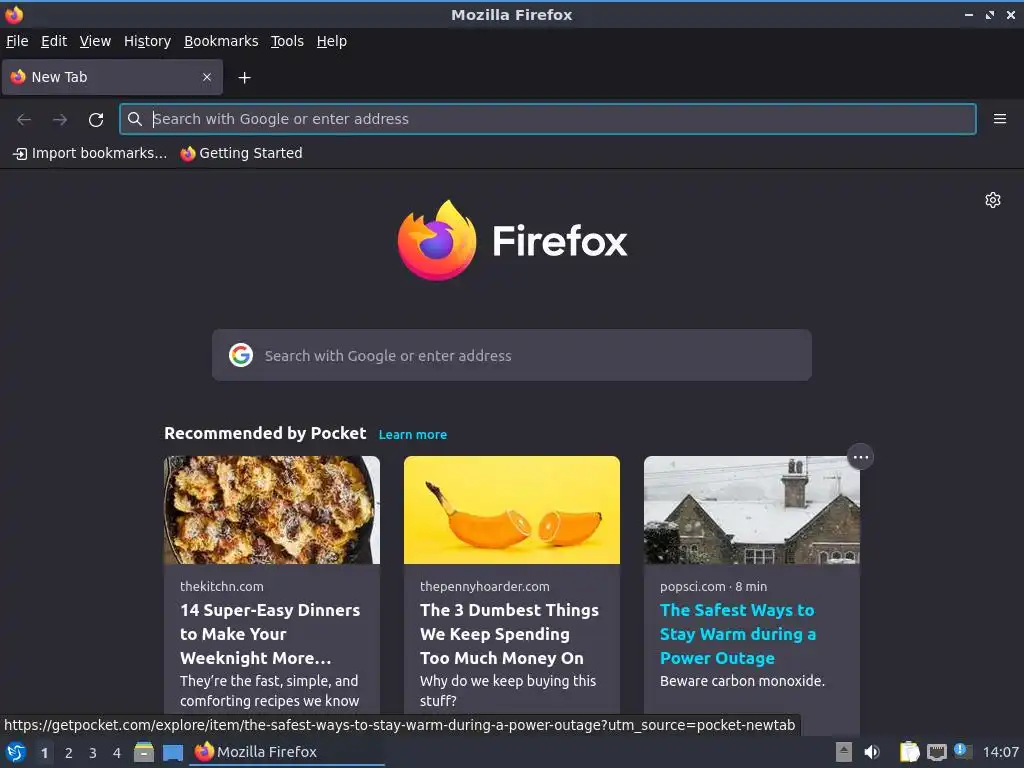Image resolution: width=1024 pixels, height=768 pixels.
Task: Click the Recommended by Pocket heading
Action: pos(265,433)
